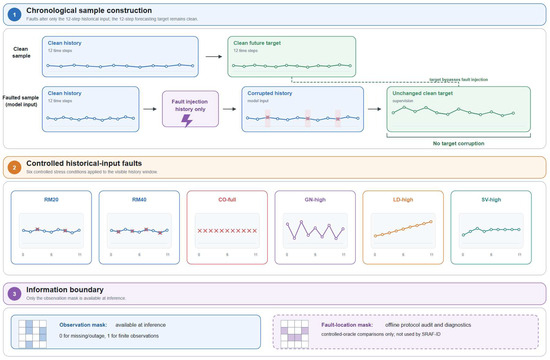Click the Unchanged clean target box
550x360 pixels.
pyautogui.click(x=458, y=109)
